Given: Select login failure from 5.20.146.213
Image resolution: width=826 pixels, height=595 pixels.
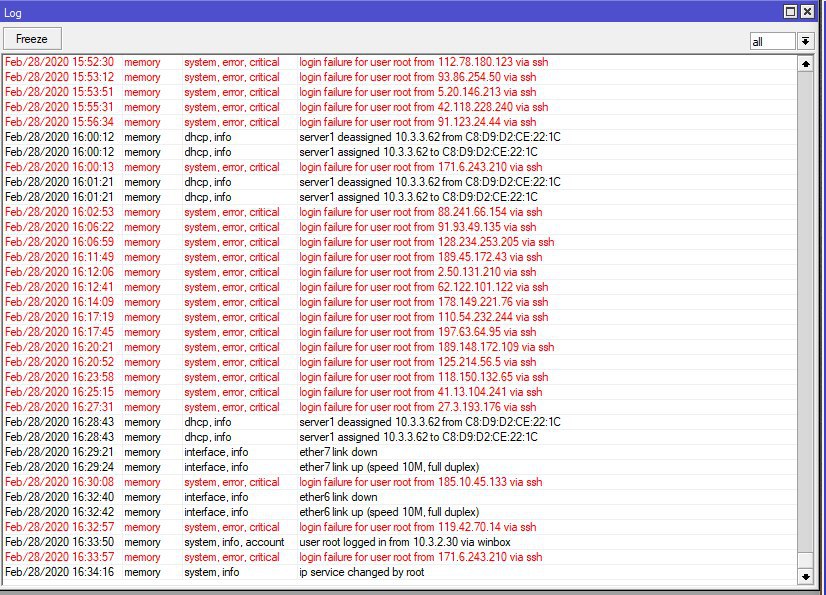Looking at the screenshot, I should tap(400, 92).
